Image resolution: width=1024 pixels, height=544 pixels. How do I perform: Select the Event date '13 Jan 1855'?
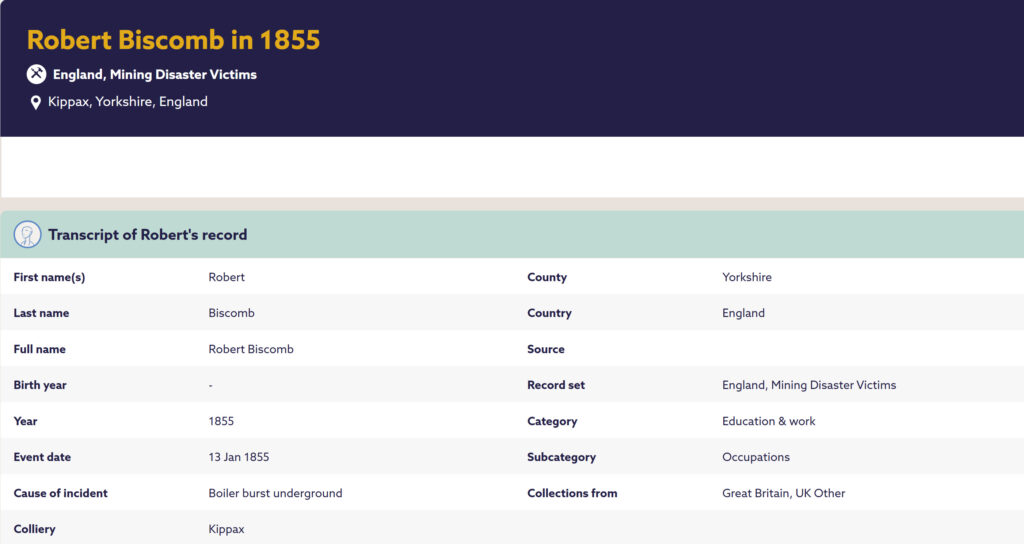coord(238,457)
